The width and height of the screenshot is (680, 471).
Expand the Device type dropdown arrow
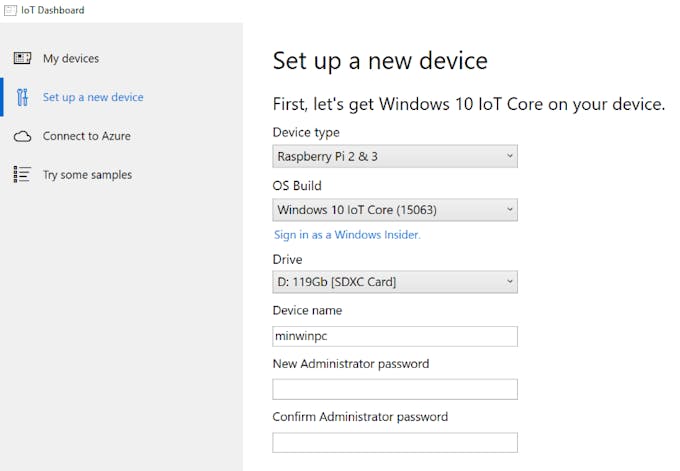(510, 156)
